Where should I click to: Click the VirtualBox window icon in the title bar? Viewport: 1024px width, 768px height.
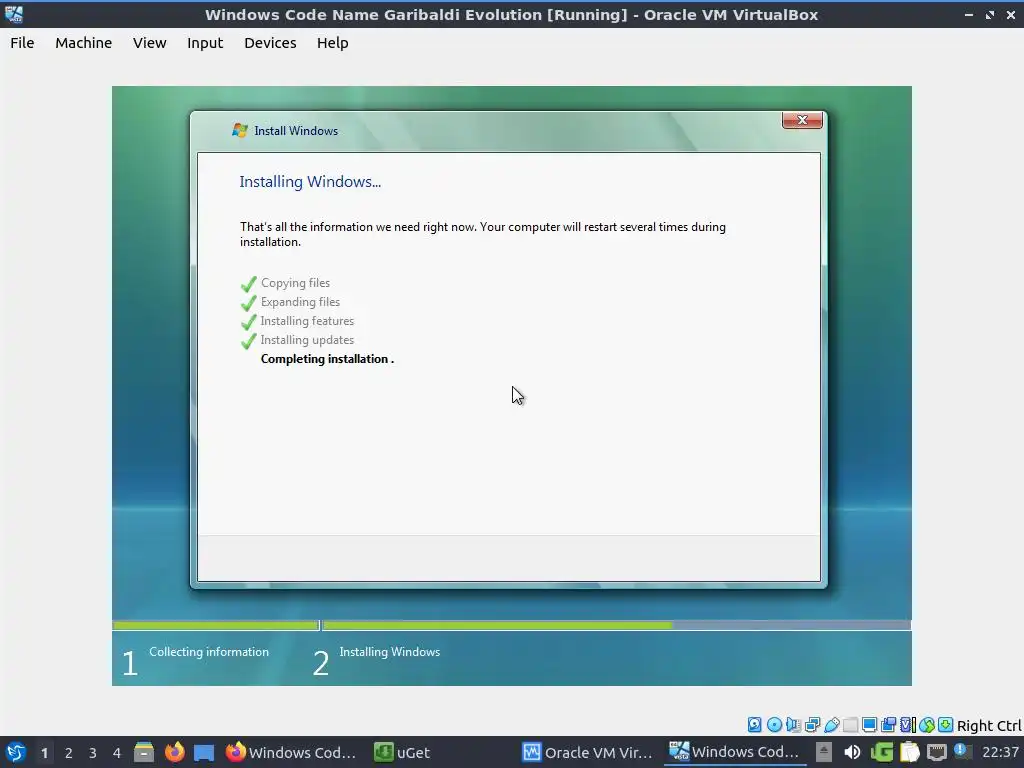point(14,14)
